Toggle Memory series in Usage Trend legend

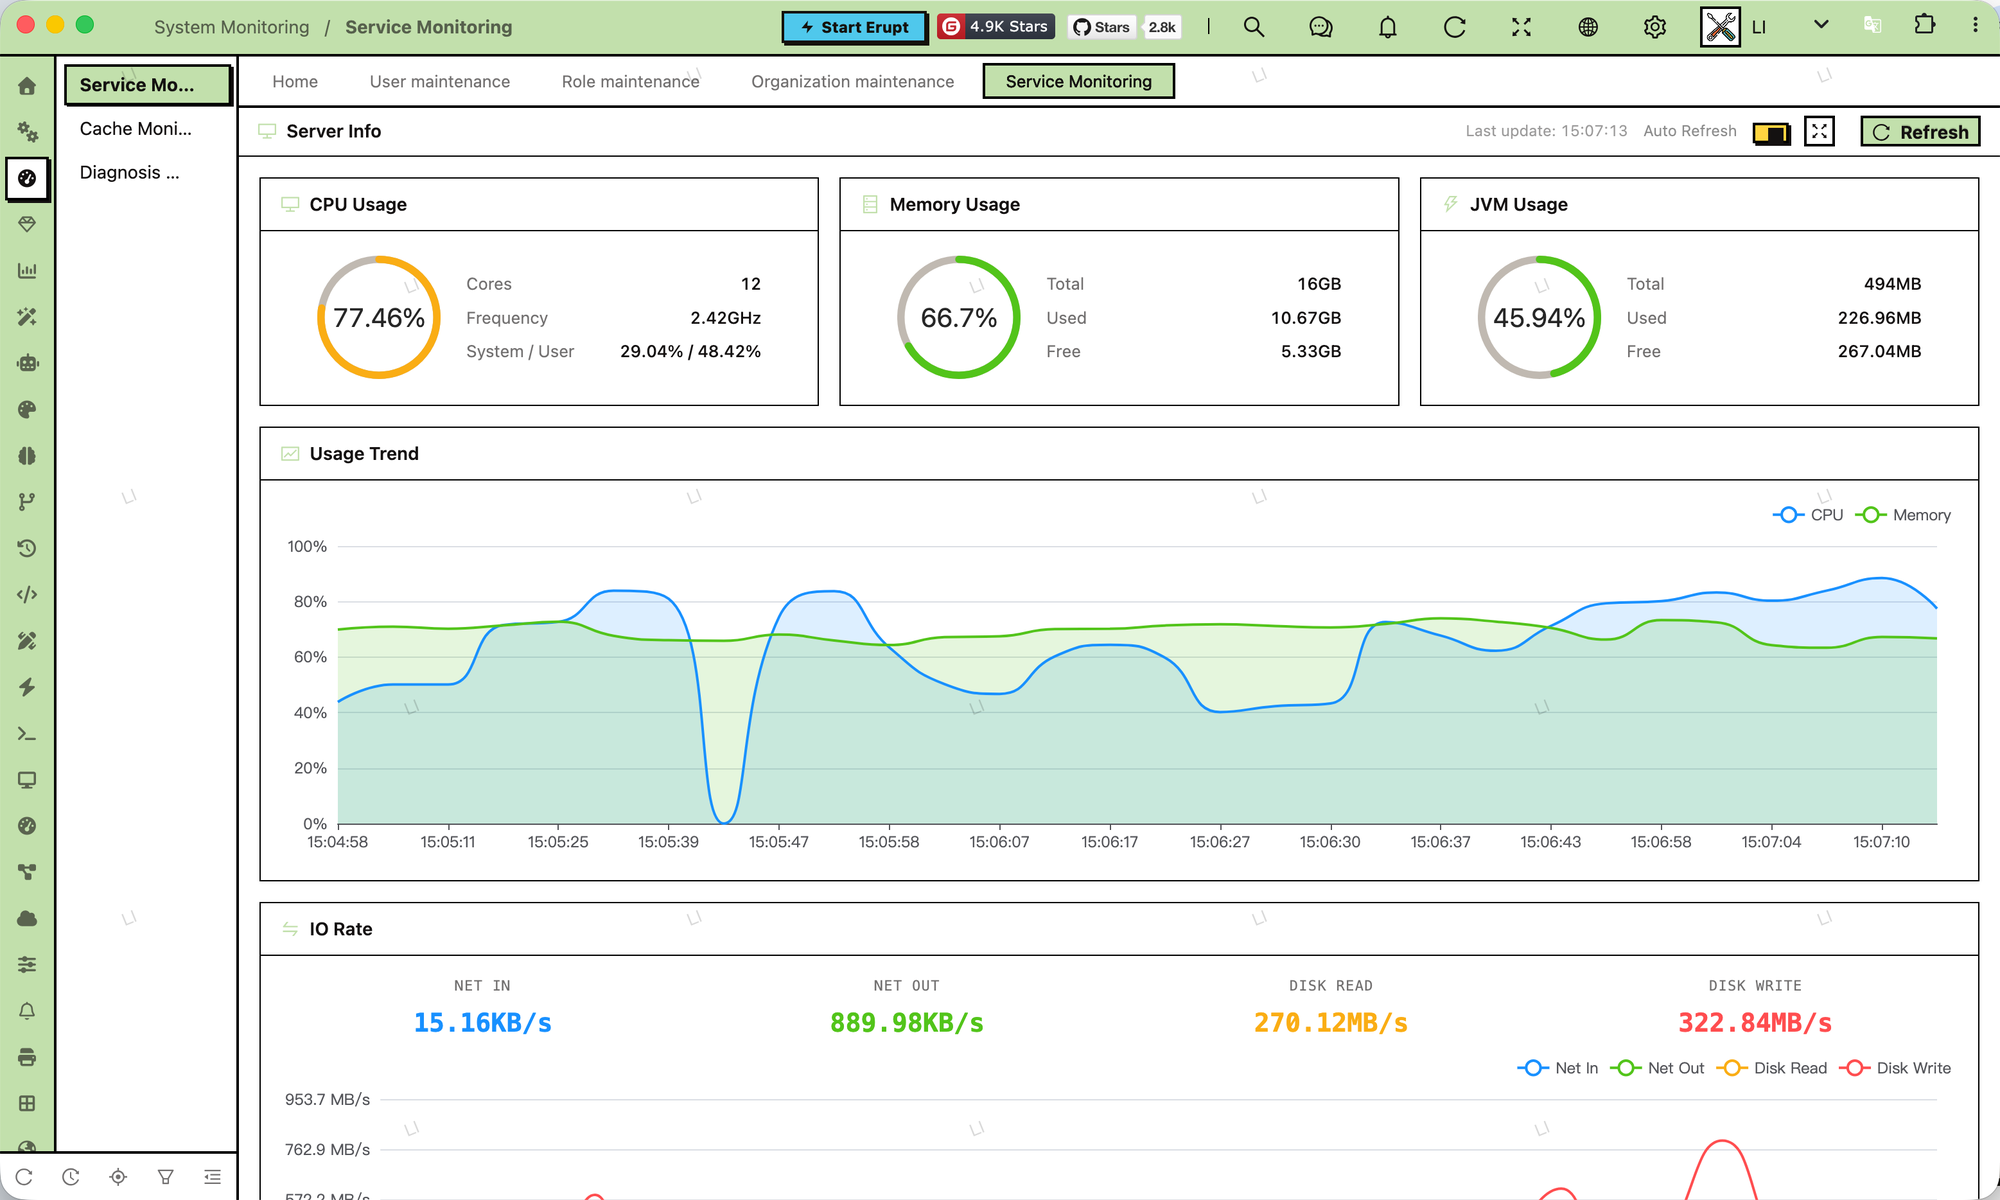[x=1903, y=515]
